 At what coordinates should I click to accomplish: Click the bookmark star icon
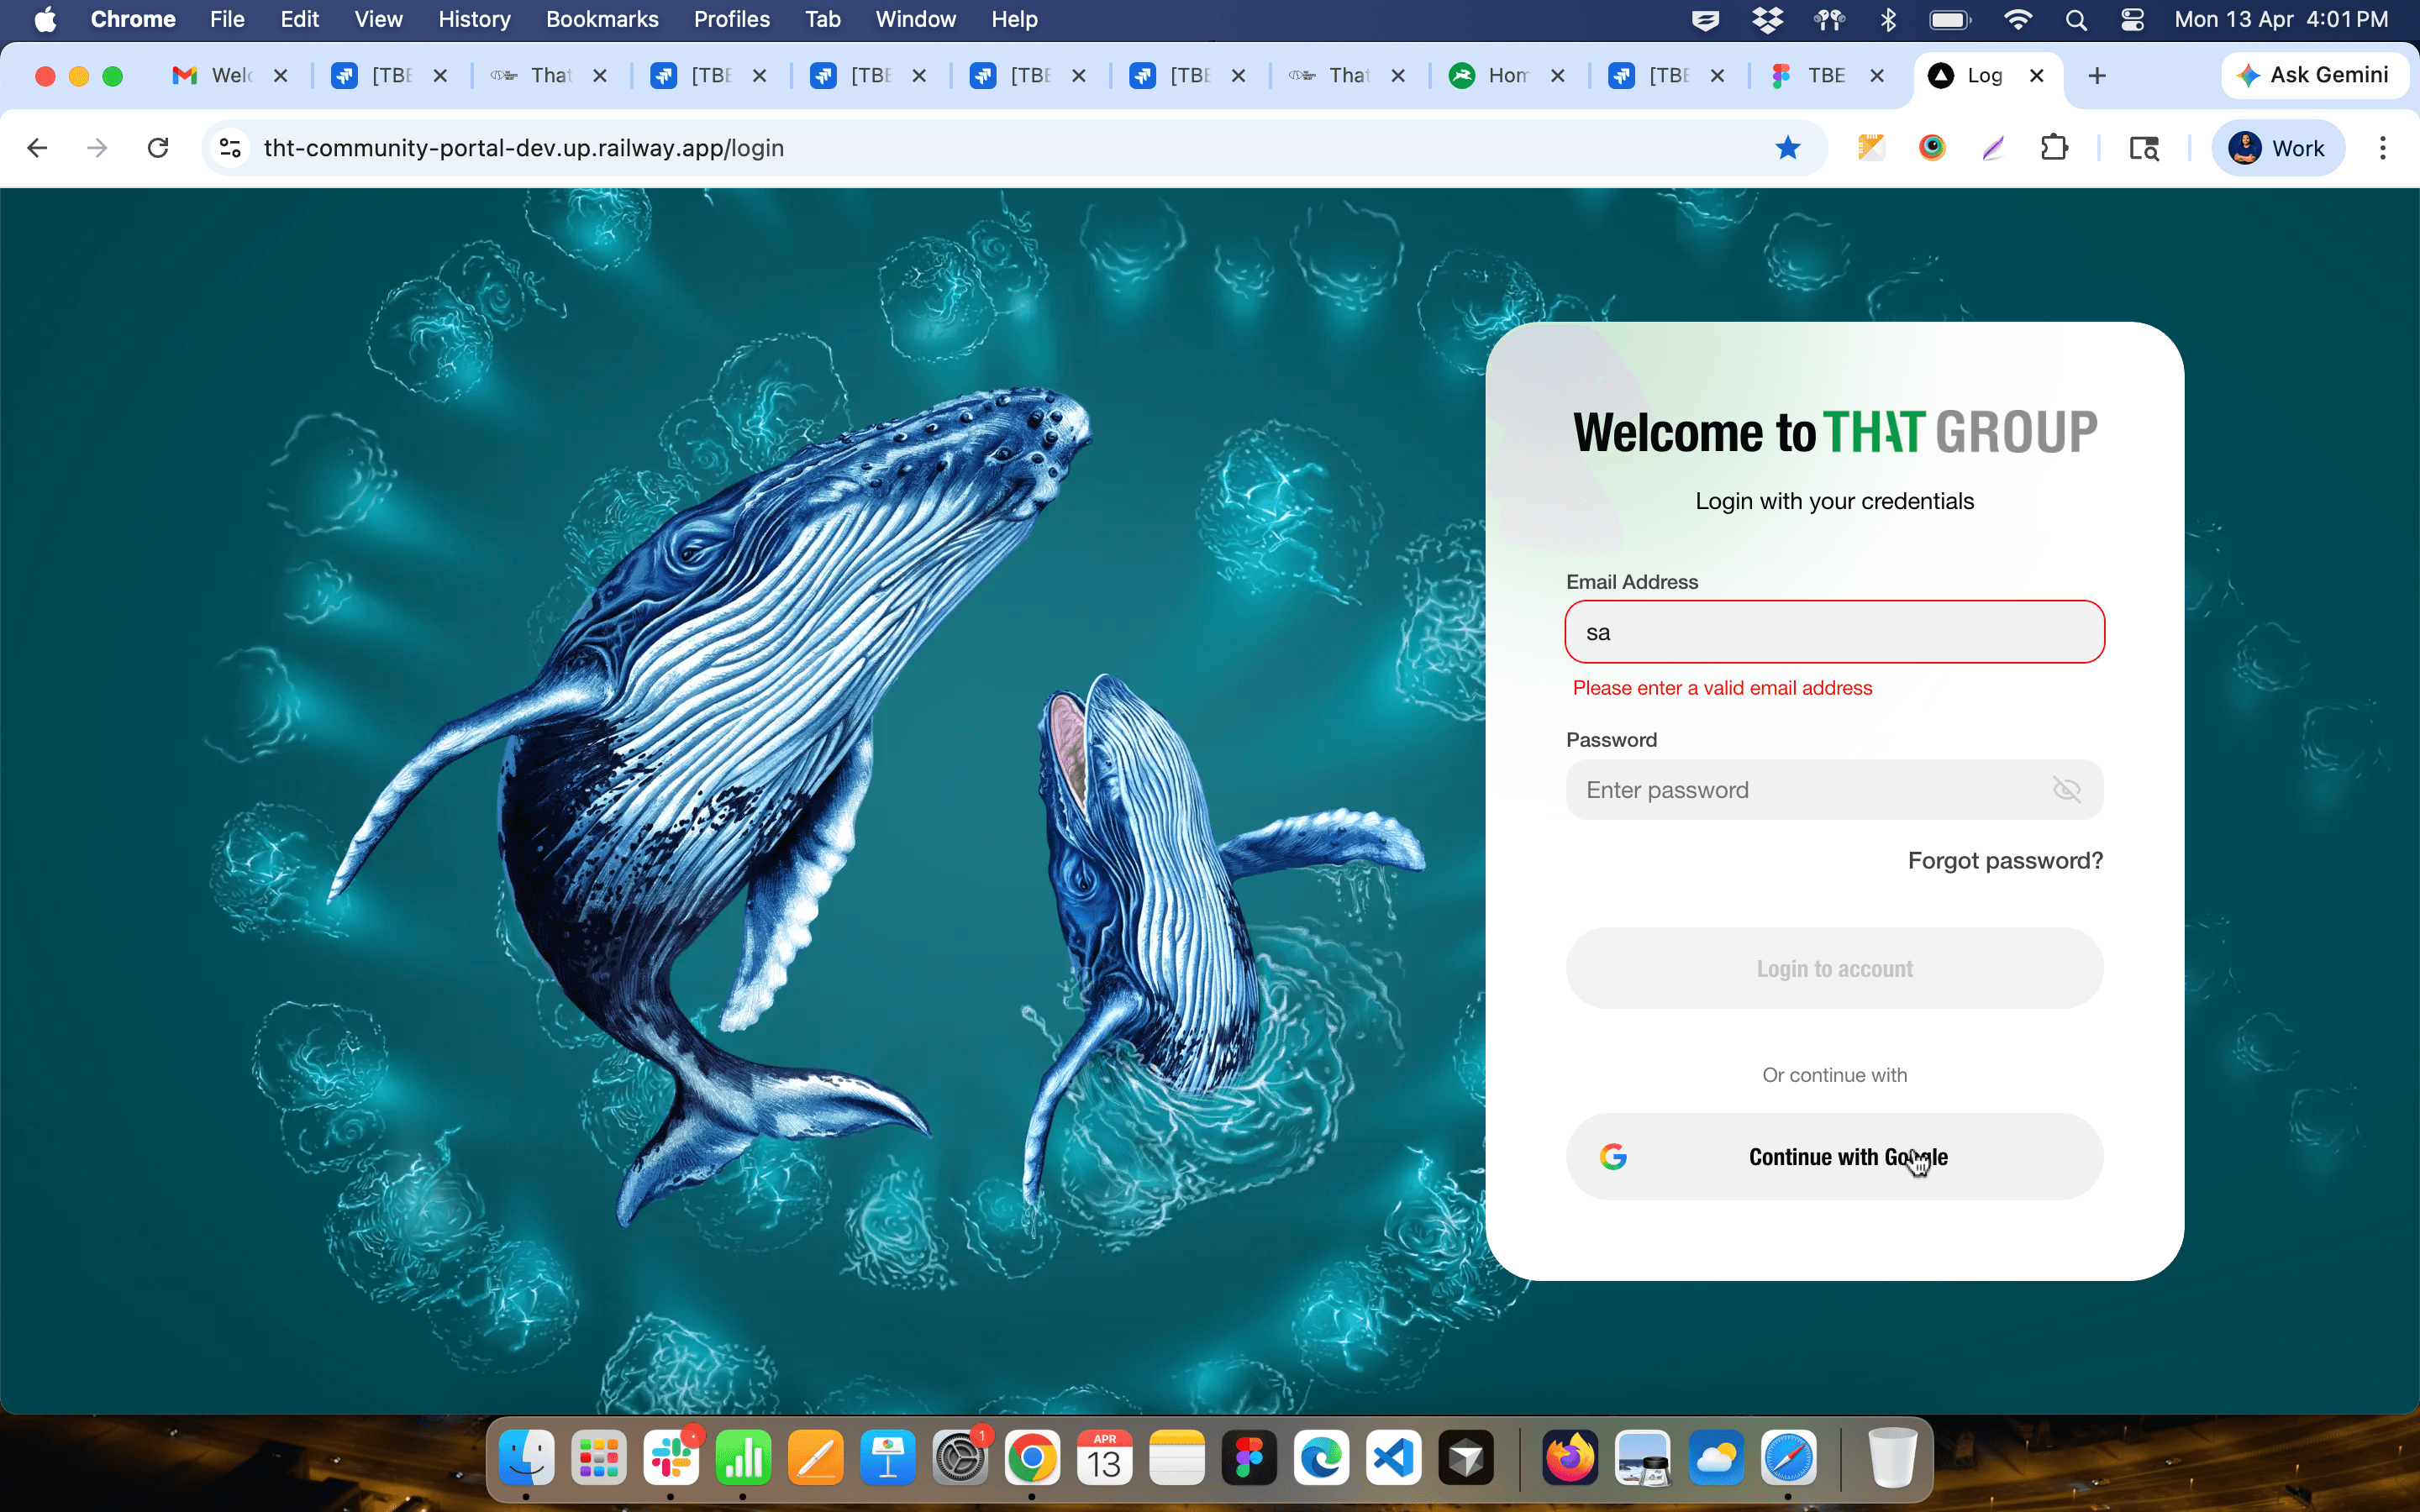[1788, 148]
